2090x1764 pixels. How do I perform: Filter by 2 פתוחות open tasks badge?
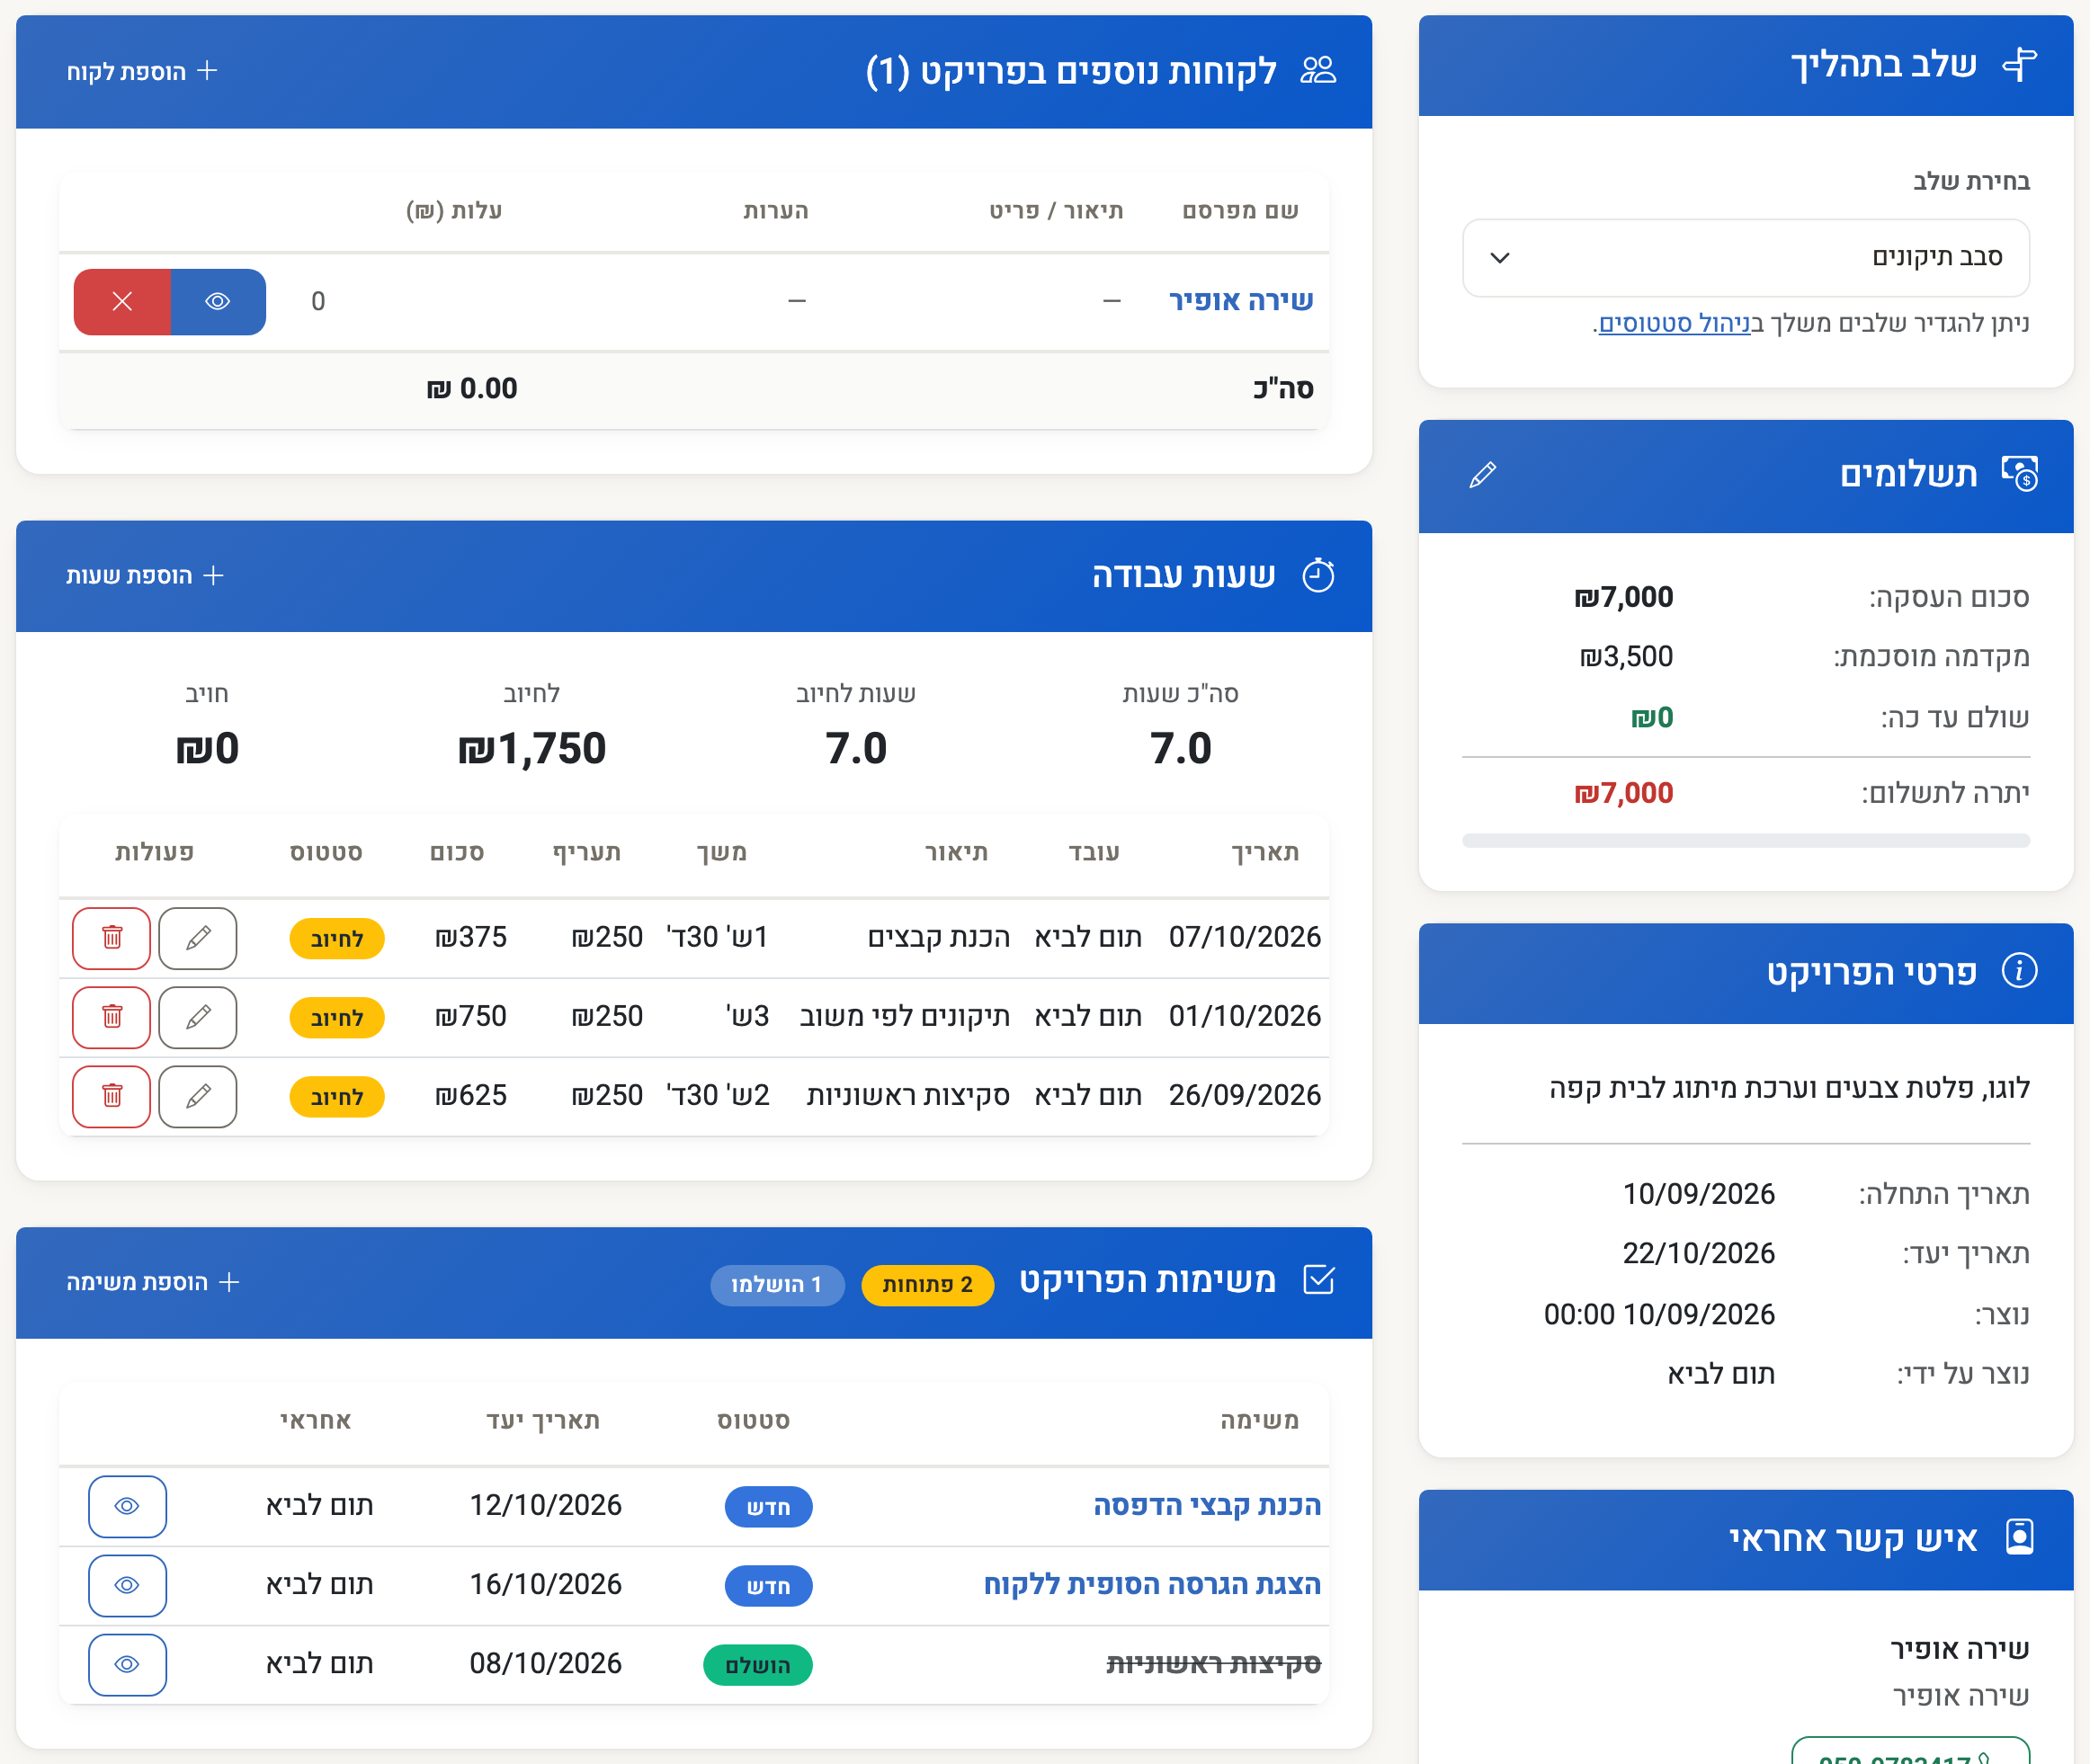click(927, 1285)
